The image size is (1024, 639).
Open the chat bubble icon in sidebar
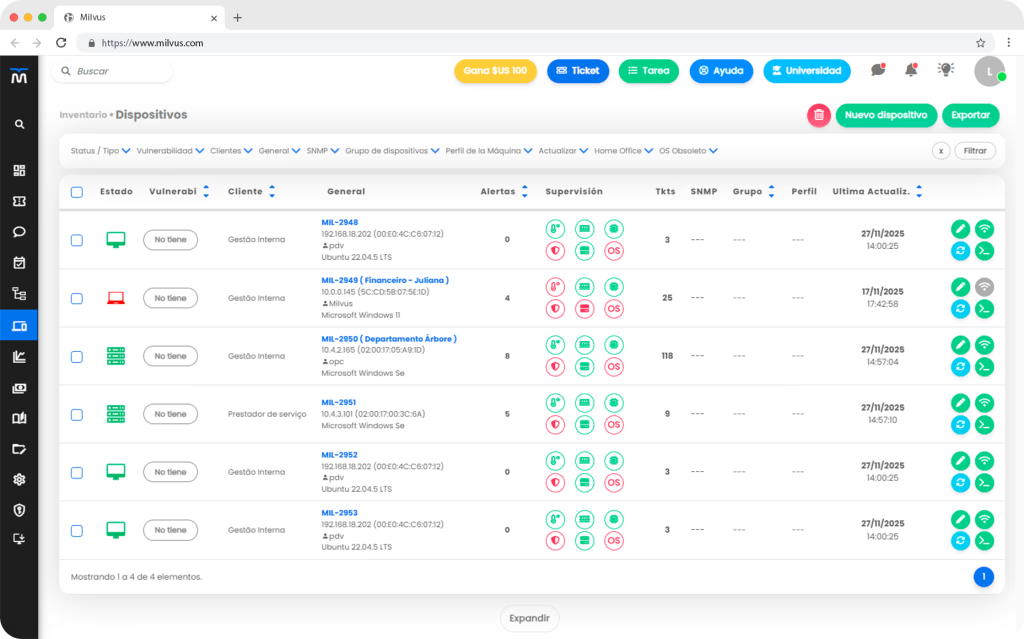click(20, 232)
